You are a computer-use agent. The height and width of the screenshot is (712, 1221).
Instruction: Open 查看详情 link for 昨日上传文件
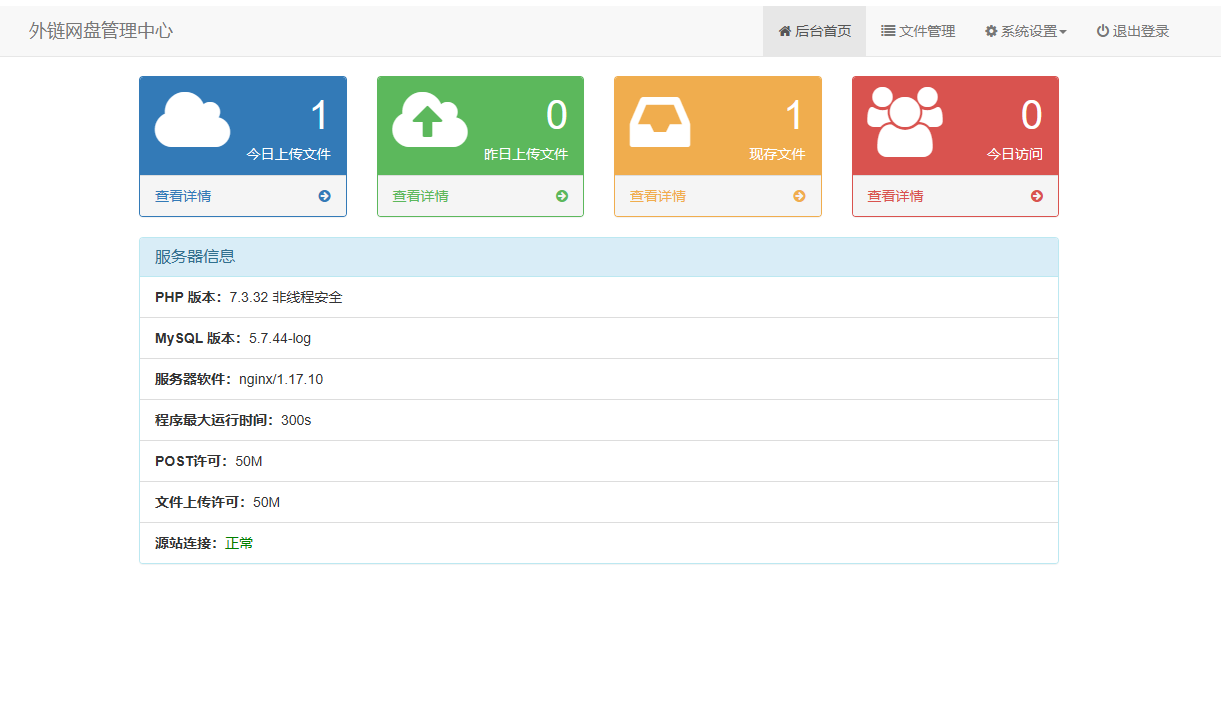420,196
